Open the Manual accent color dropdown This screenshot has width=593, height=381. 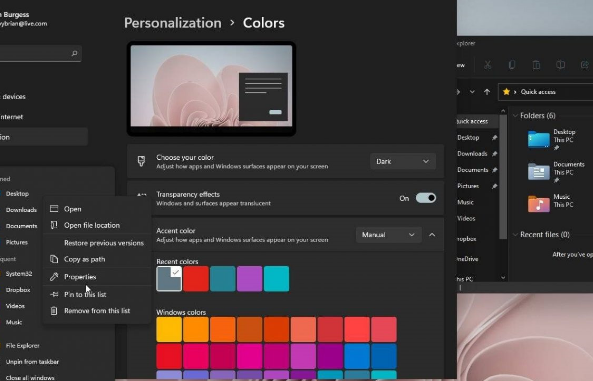tap(388, 235)
